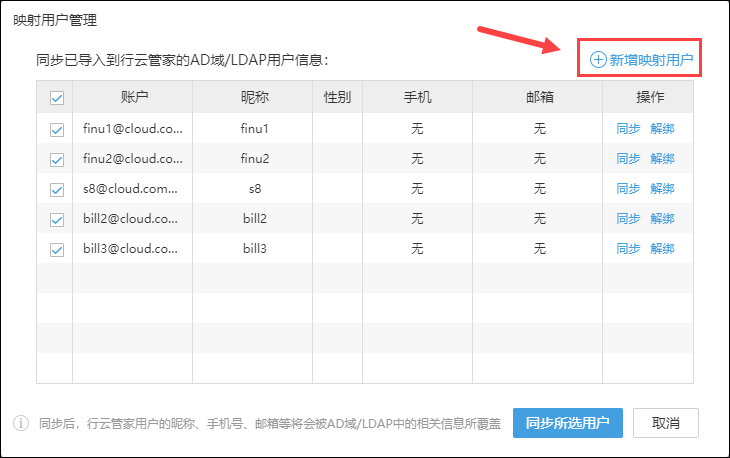This screenshot has height=458, width=730.
Task: Select the 邮箱 column header
Action: (539, 97)
